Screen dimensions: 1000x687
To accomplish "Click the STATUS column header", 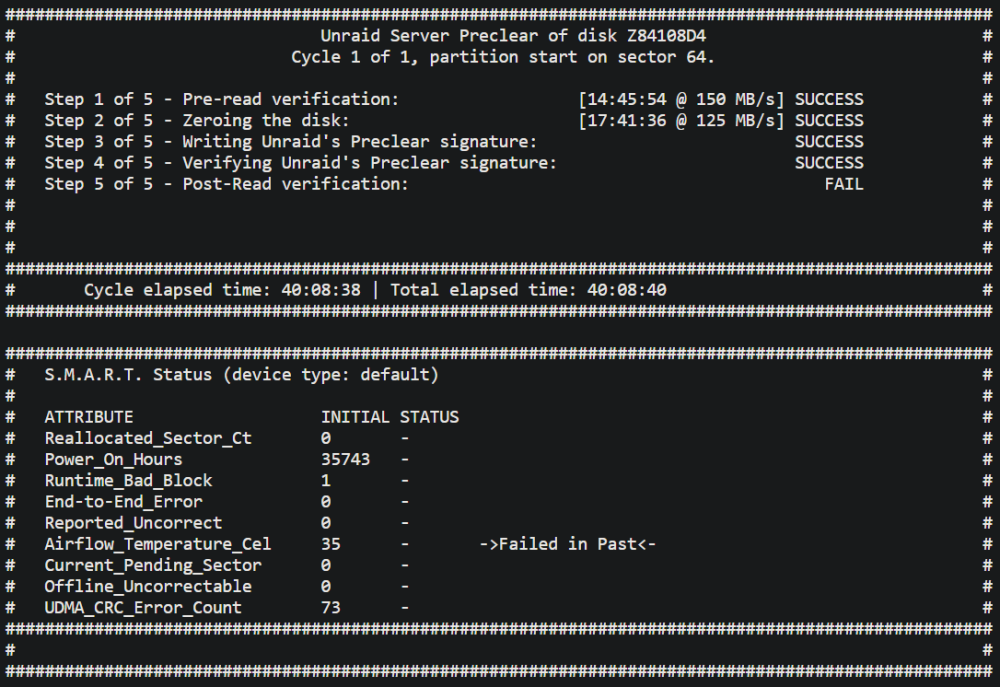I will pos(429,417).
